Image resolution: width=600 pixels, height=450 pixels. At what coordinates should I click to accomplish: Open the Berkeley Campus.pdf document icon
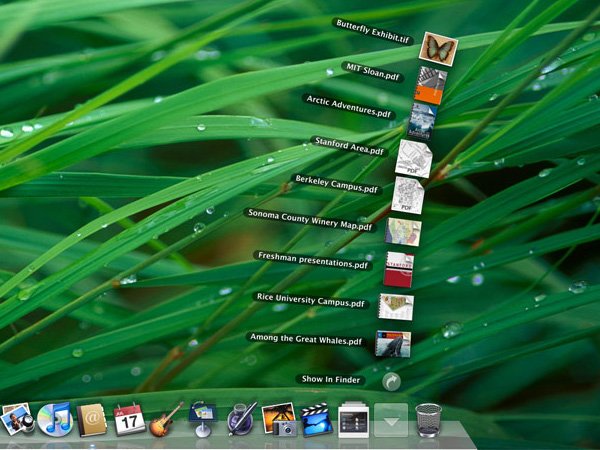[x=408, y=195]
